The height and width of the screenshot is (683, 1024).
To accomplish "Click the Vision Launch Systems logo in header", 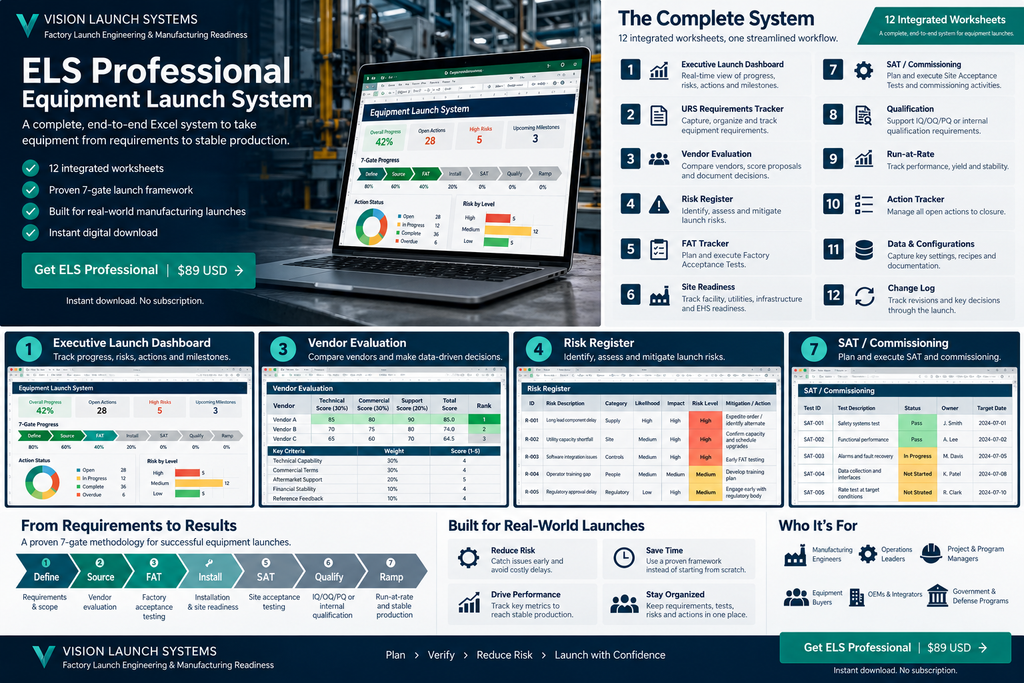I will [27, 25].
